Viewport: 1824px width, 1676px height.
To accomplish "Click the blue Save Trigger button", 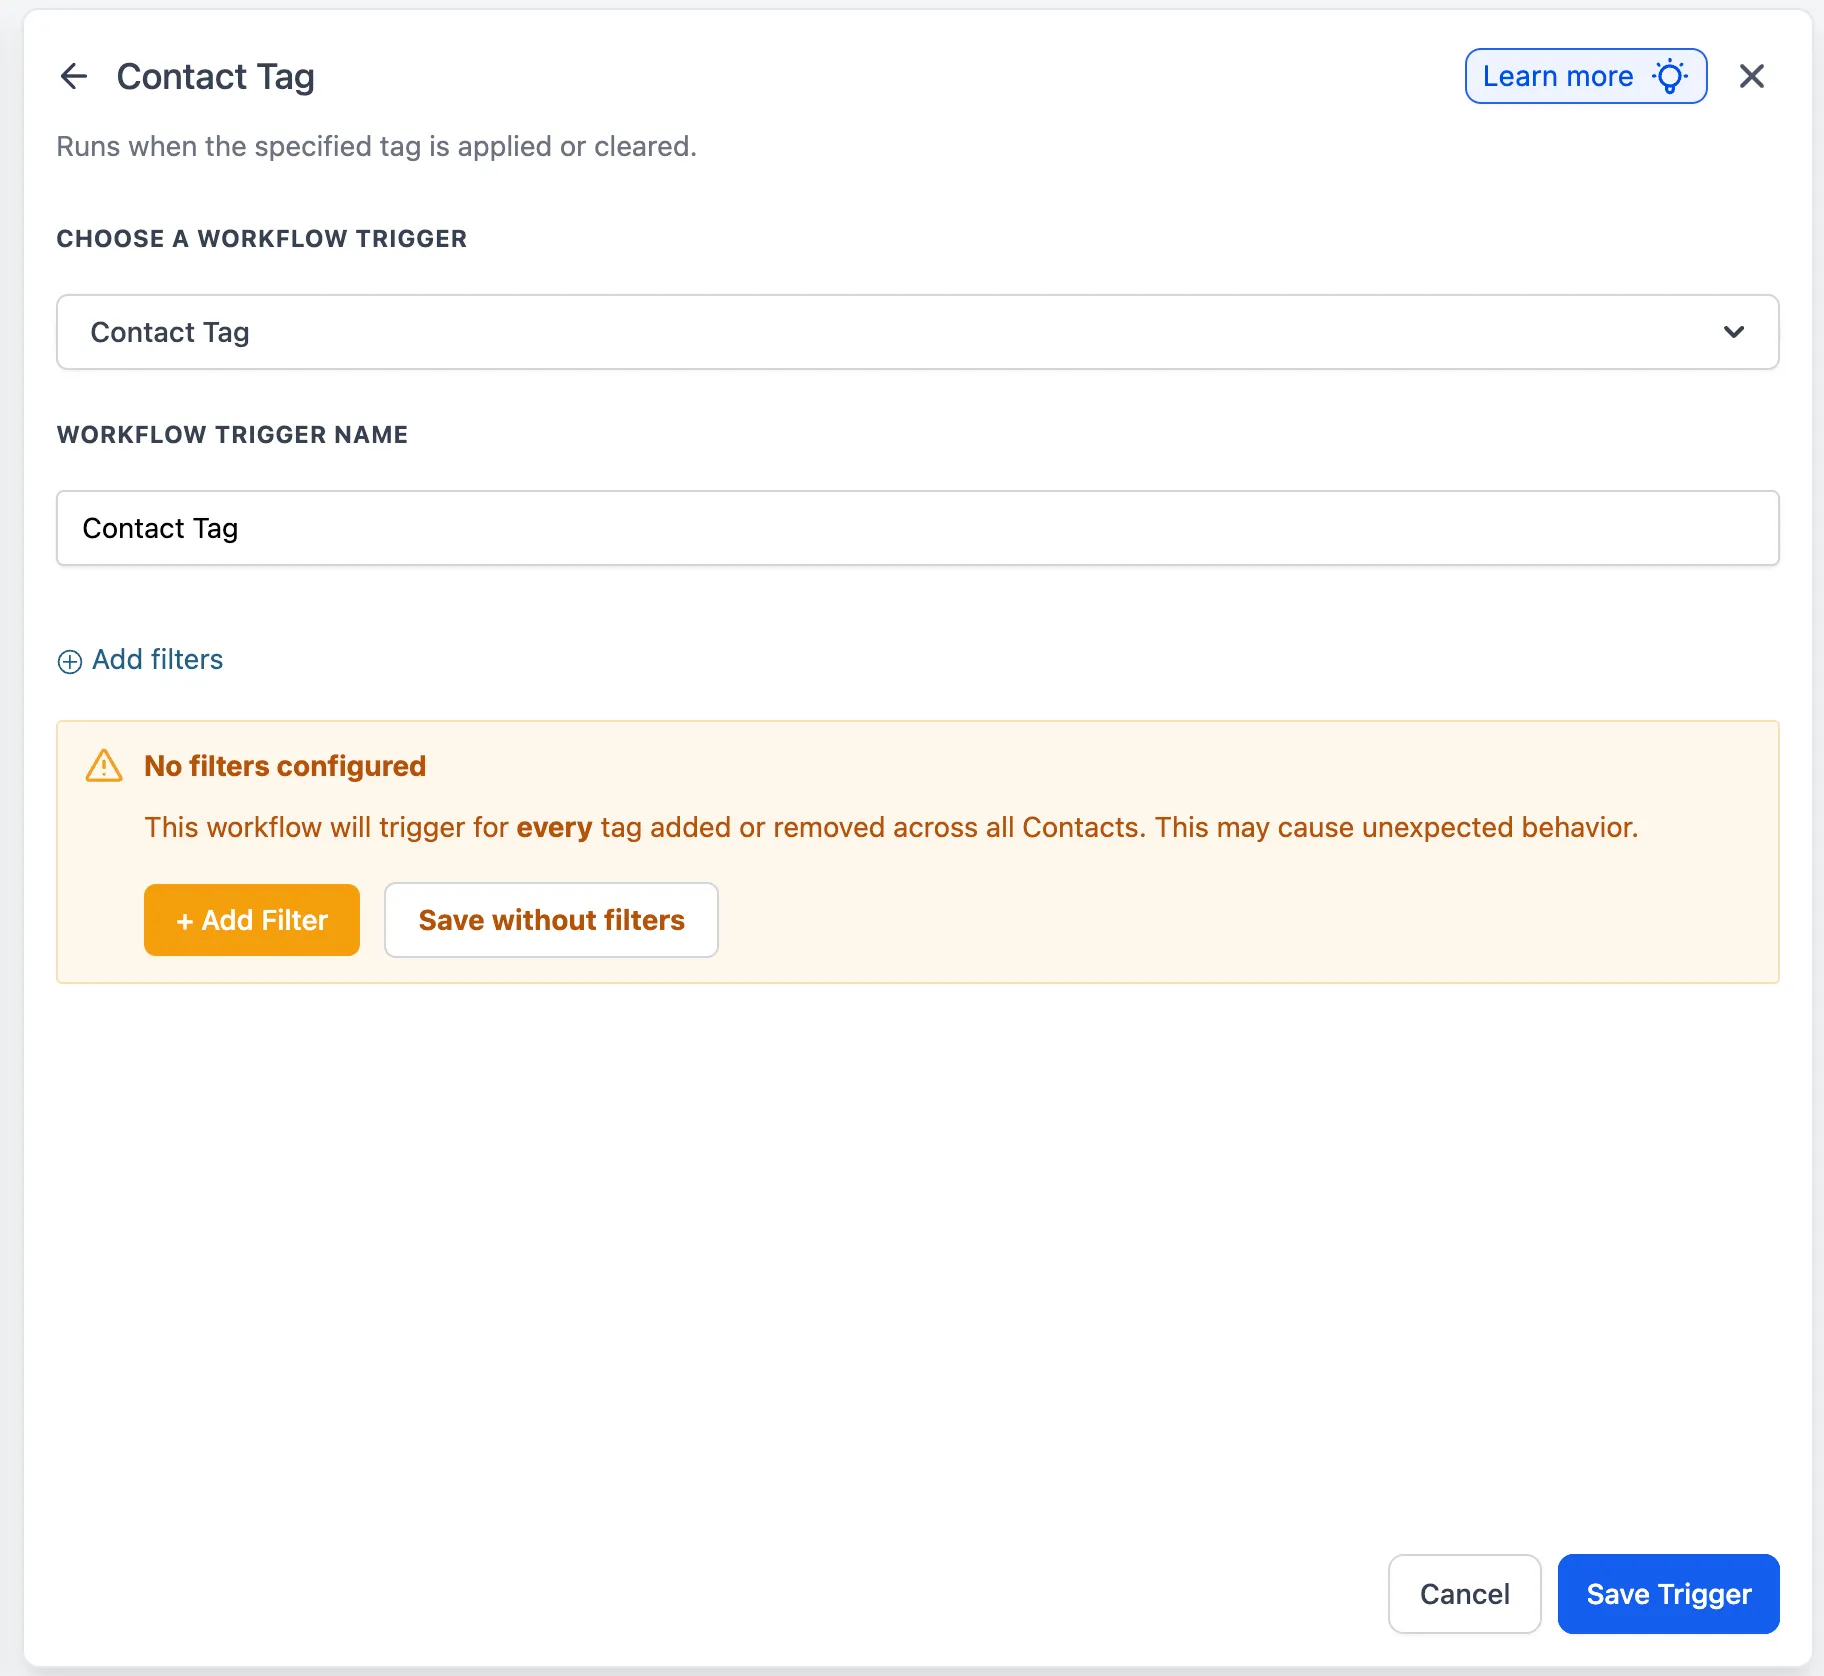I will pyautogui.click(x=1667, y=1594).
